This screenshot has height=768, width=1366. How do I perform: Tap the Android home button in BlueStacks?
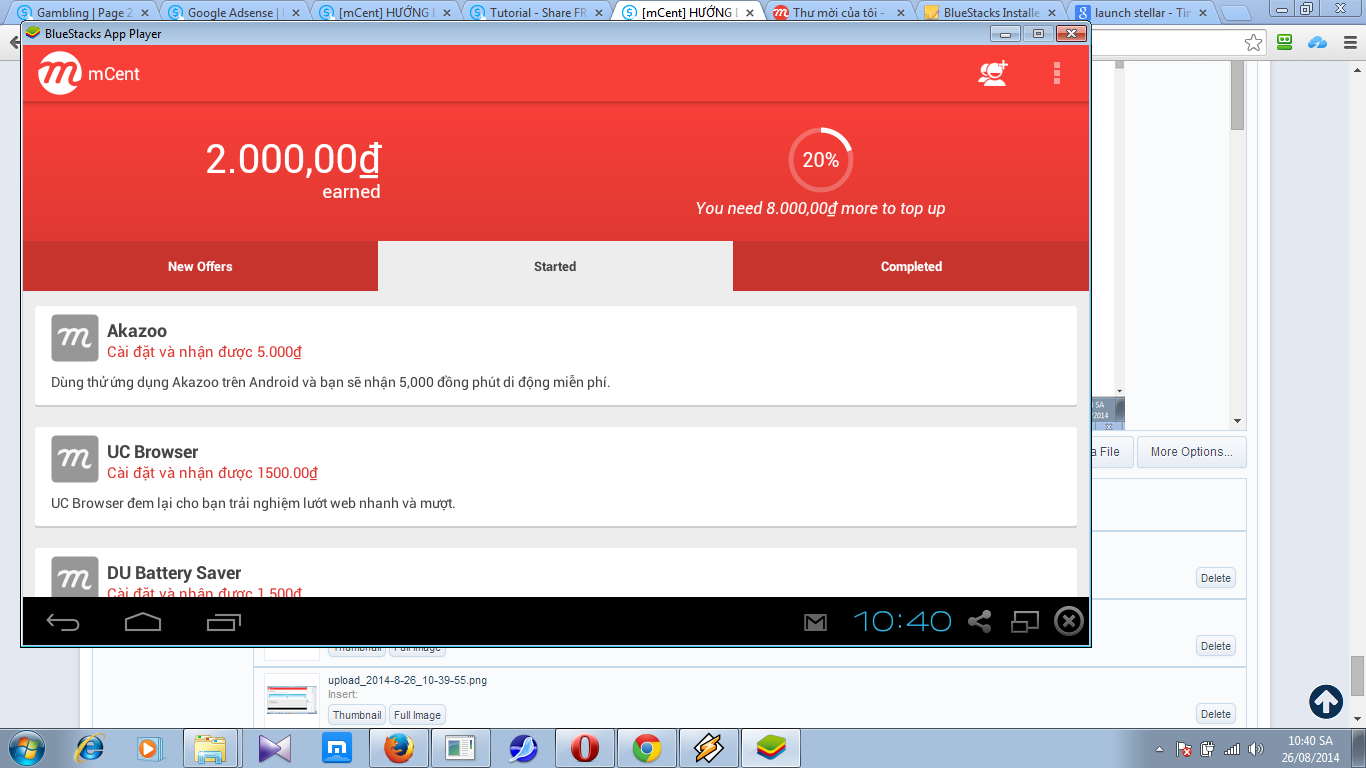tap(143, 622)
